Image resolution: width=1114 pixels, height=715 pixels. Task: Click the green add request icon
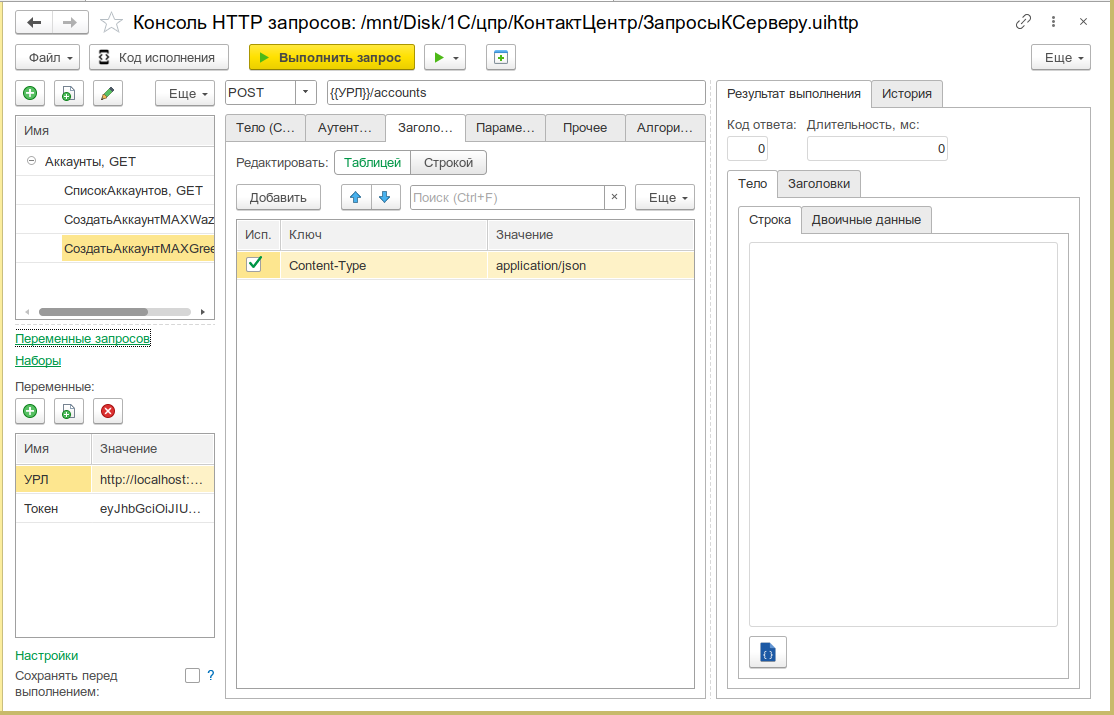point(30,93)
